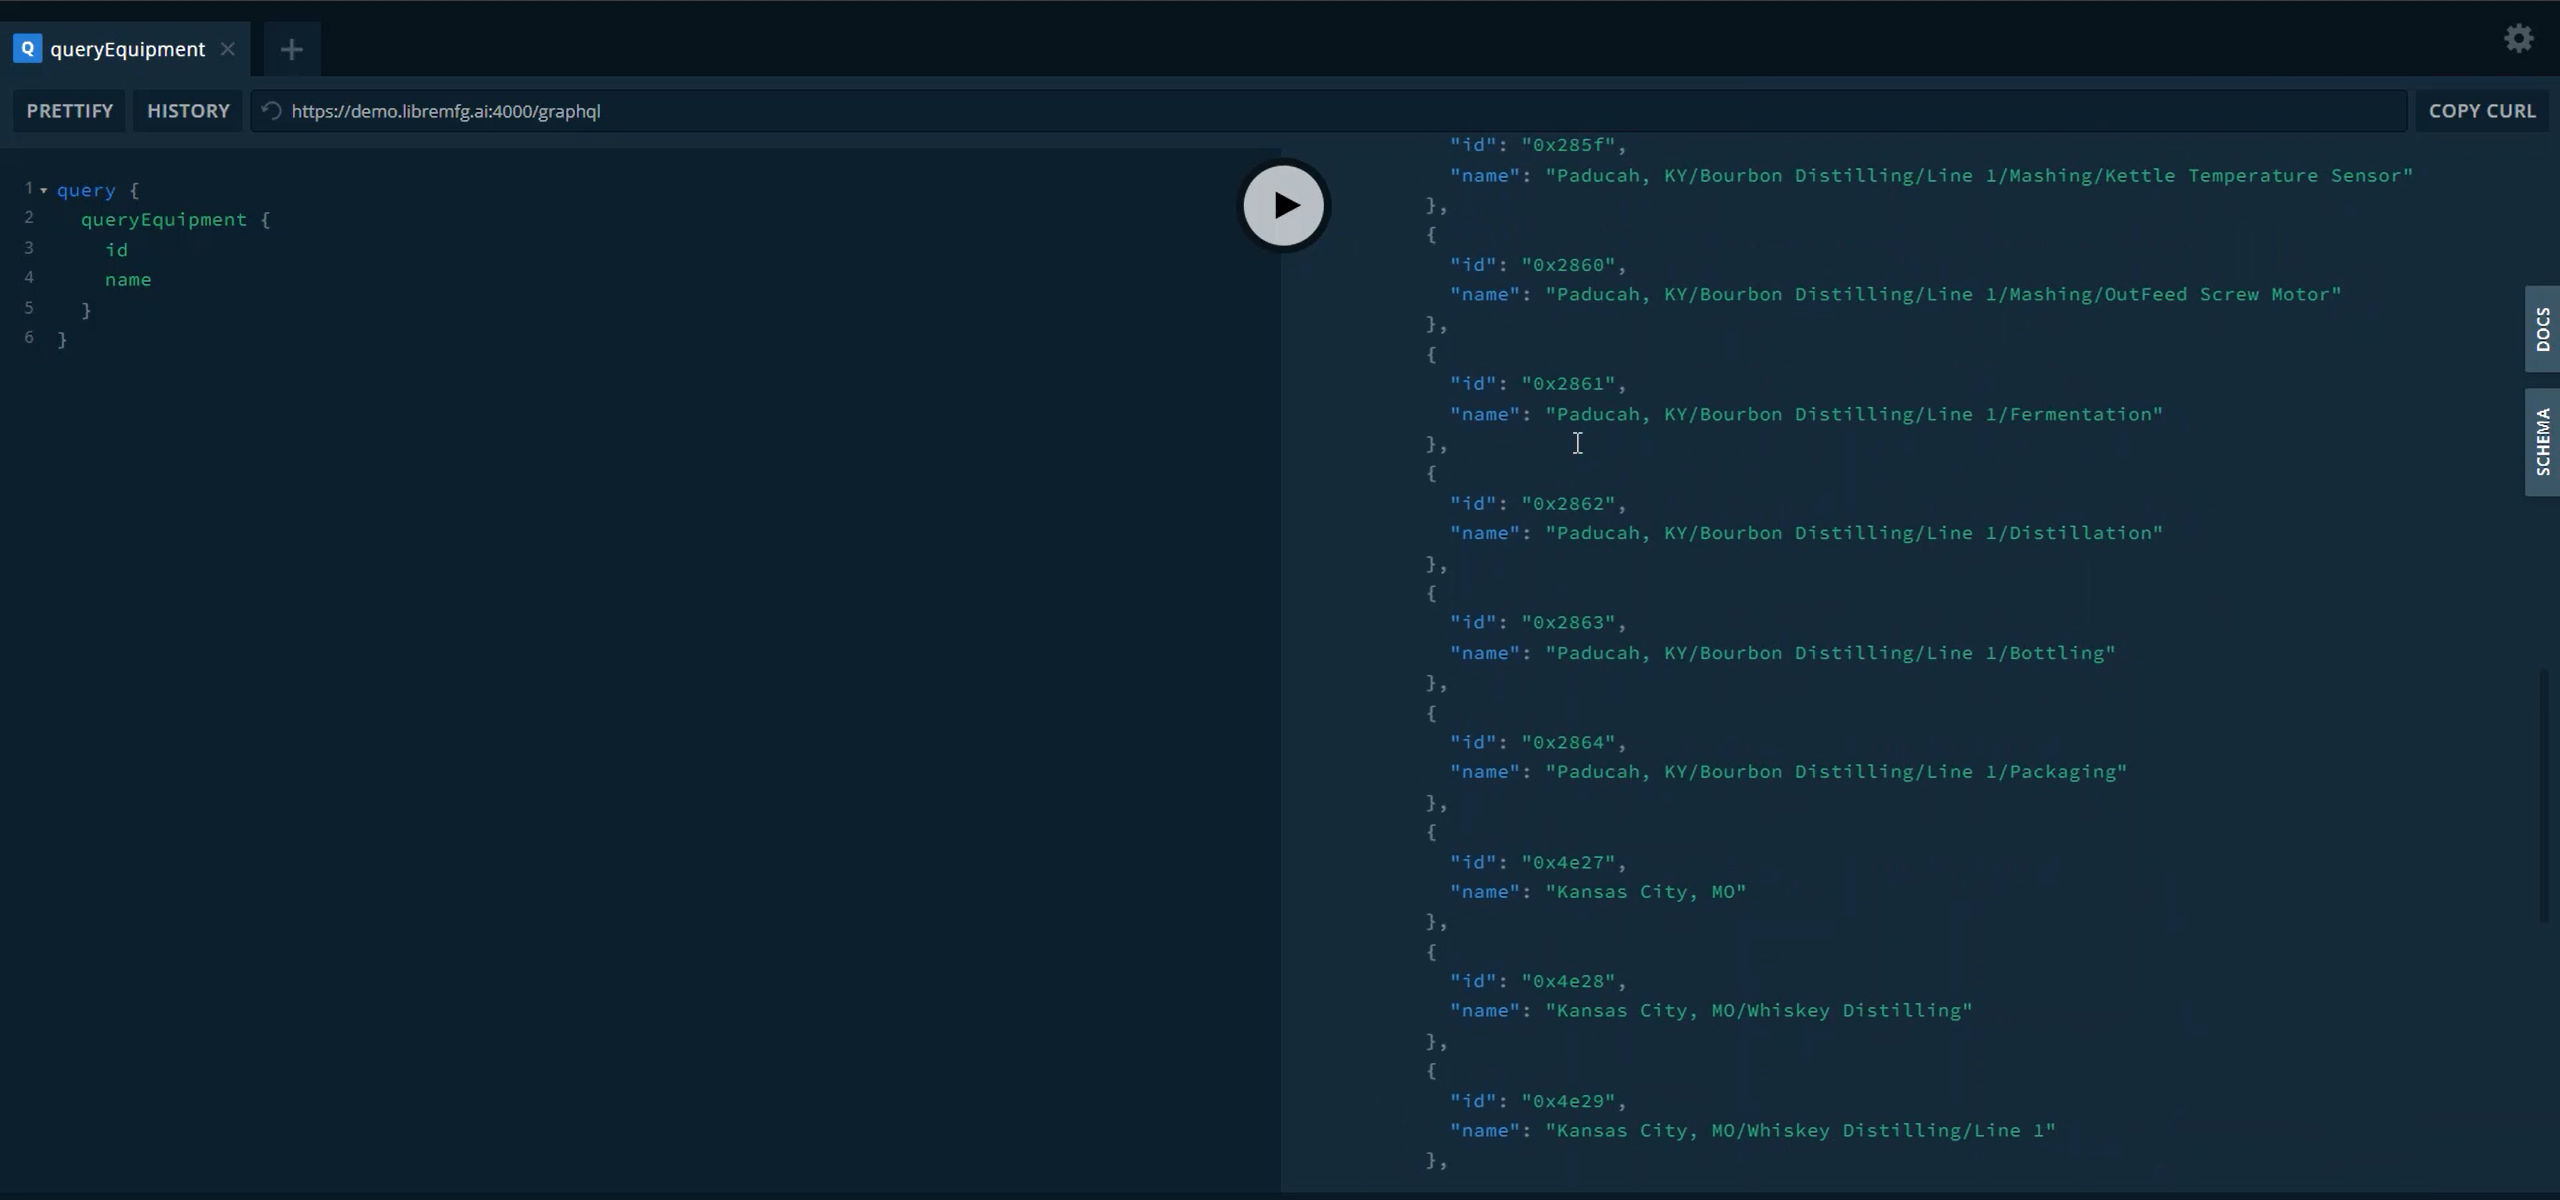
Task: Click the Play button to execute query
Action: point(1283,204)
